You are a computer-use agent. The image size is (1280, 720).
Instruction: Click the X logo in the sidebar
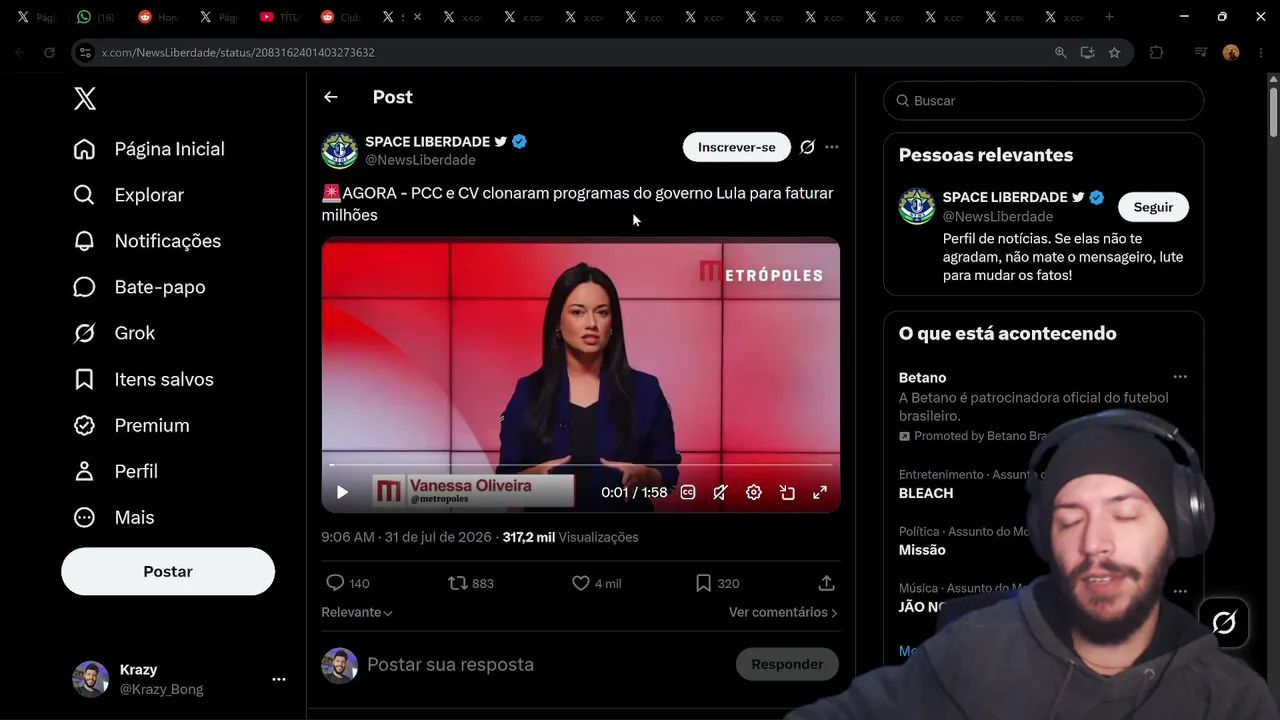[x=85, y=99]
